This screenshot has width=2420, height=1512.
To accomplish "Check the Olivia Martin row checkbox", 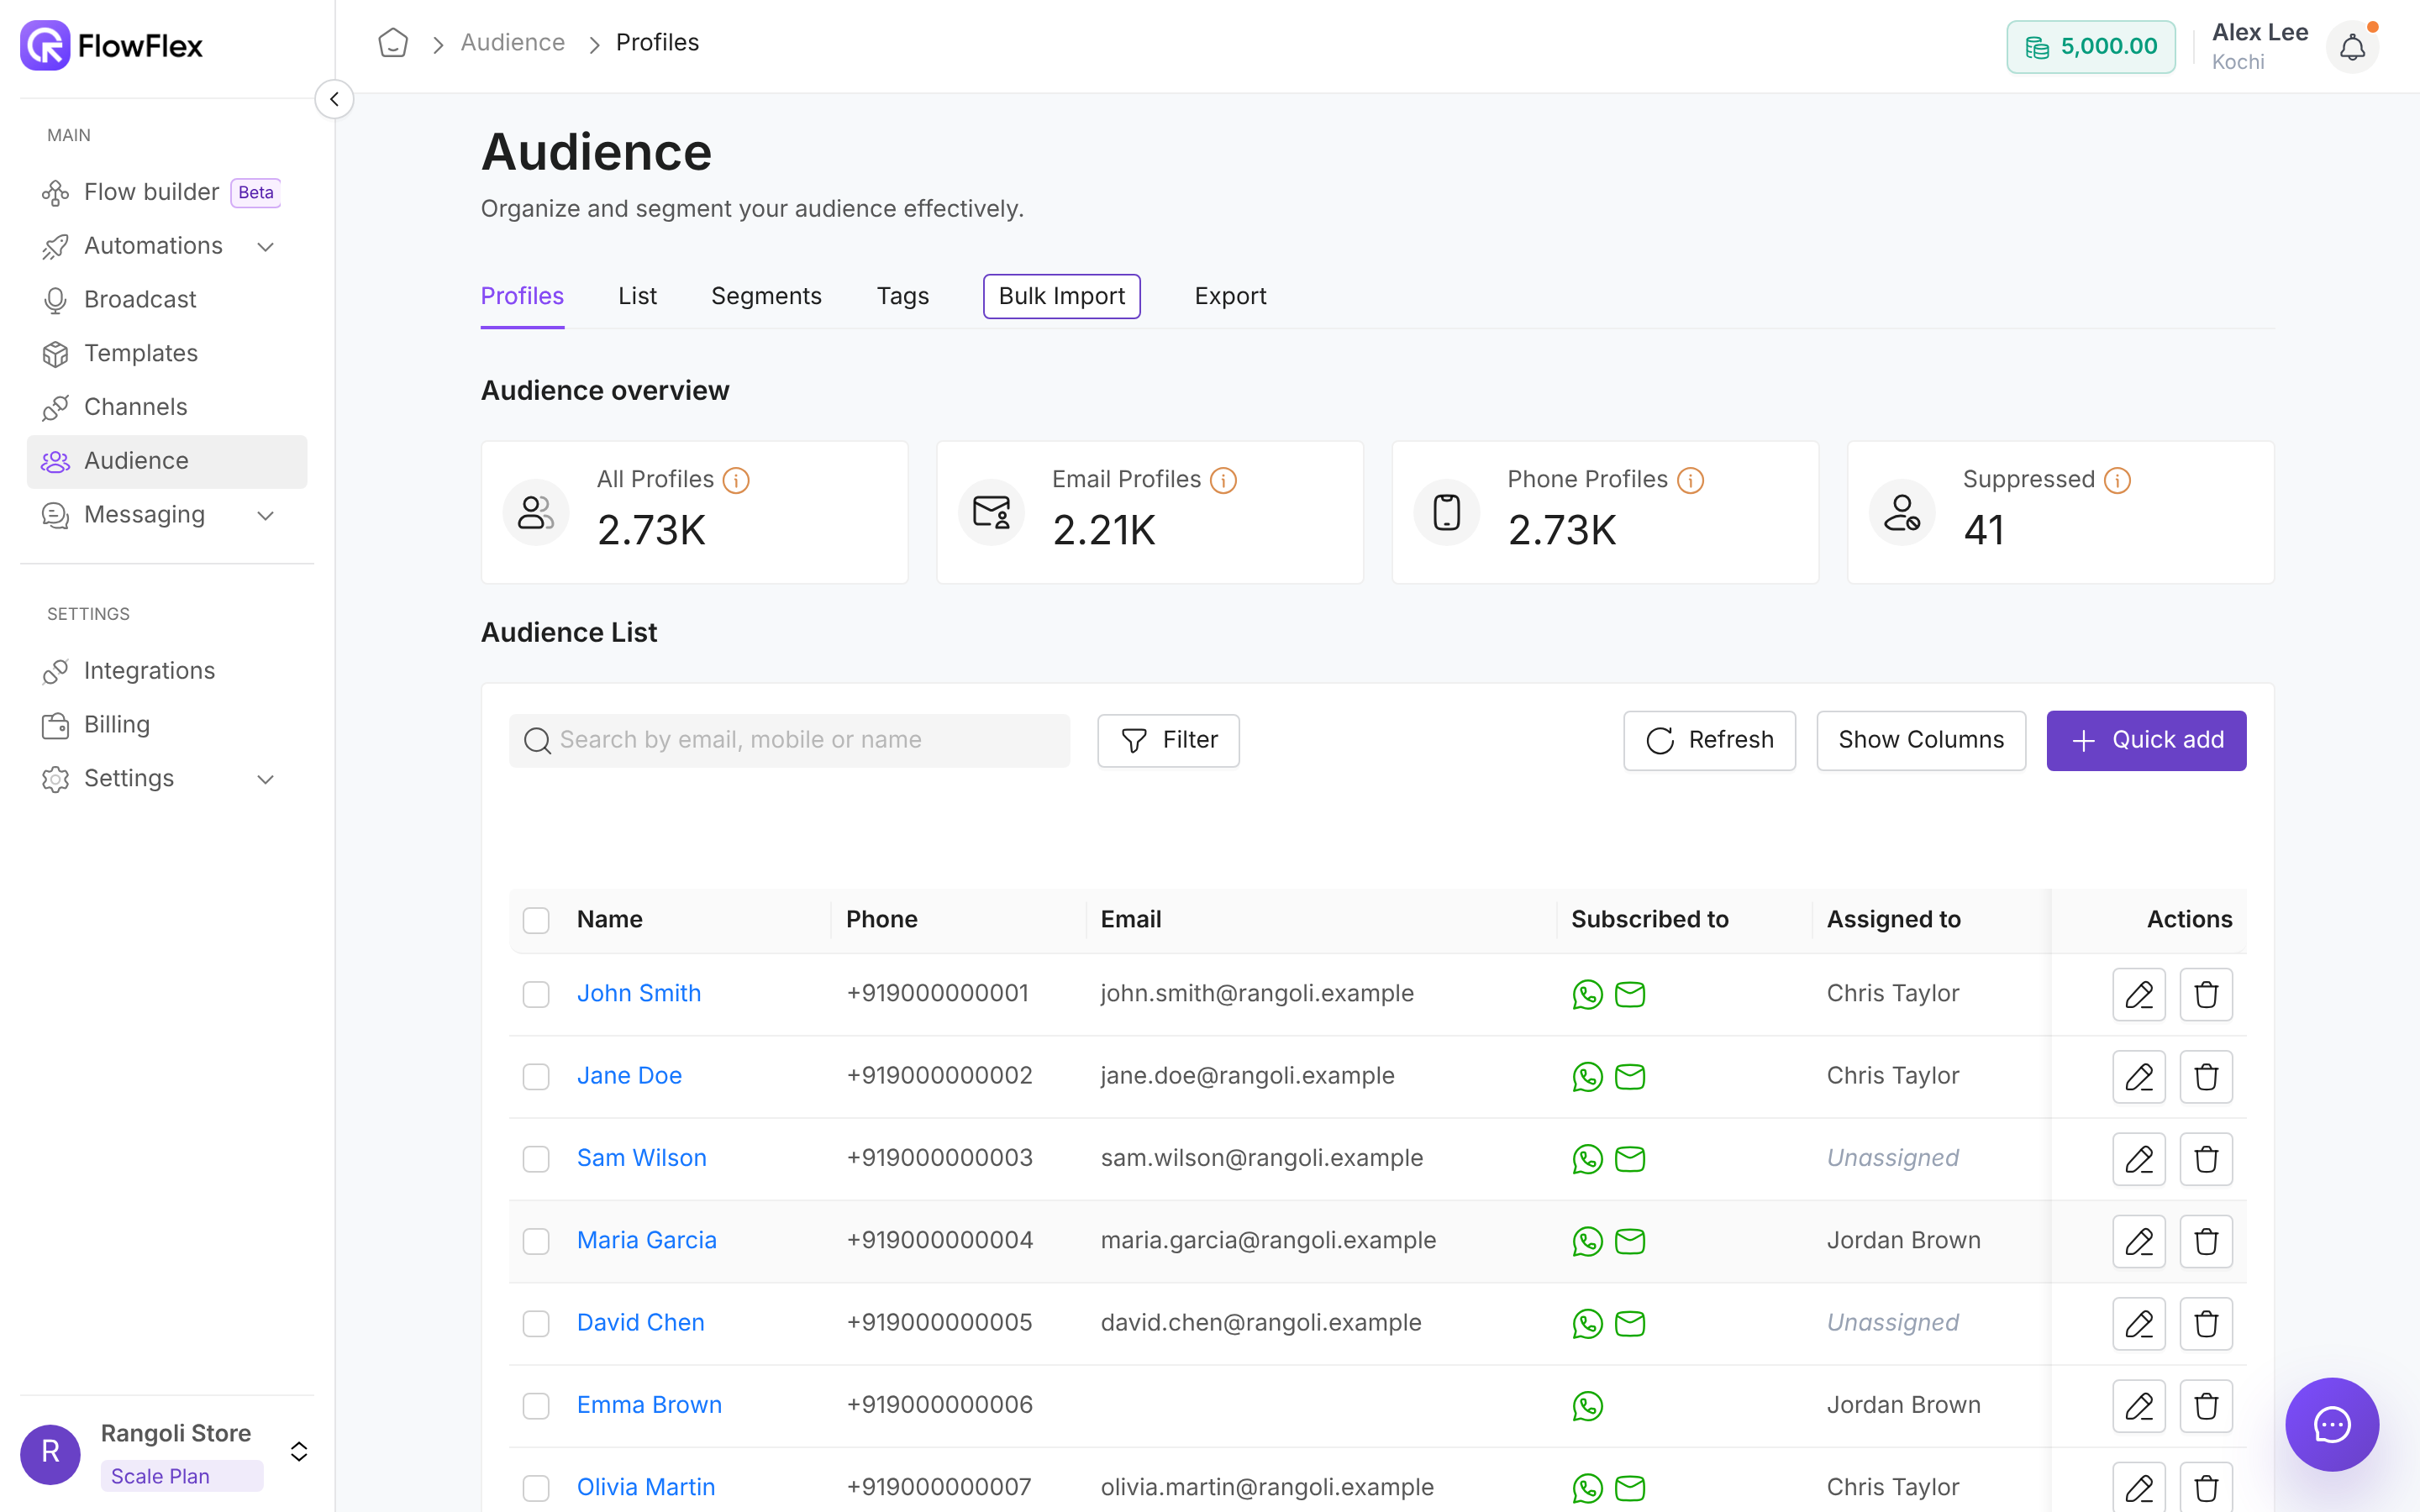I will click(x=536, y=1488).
